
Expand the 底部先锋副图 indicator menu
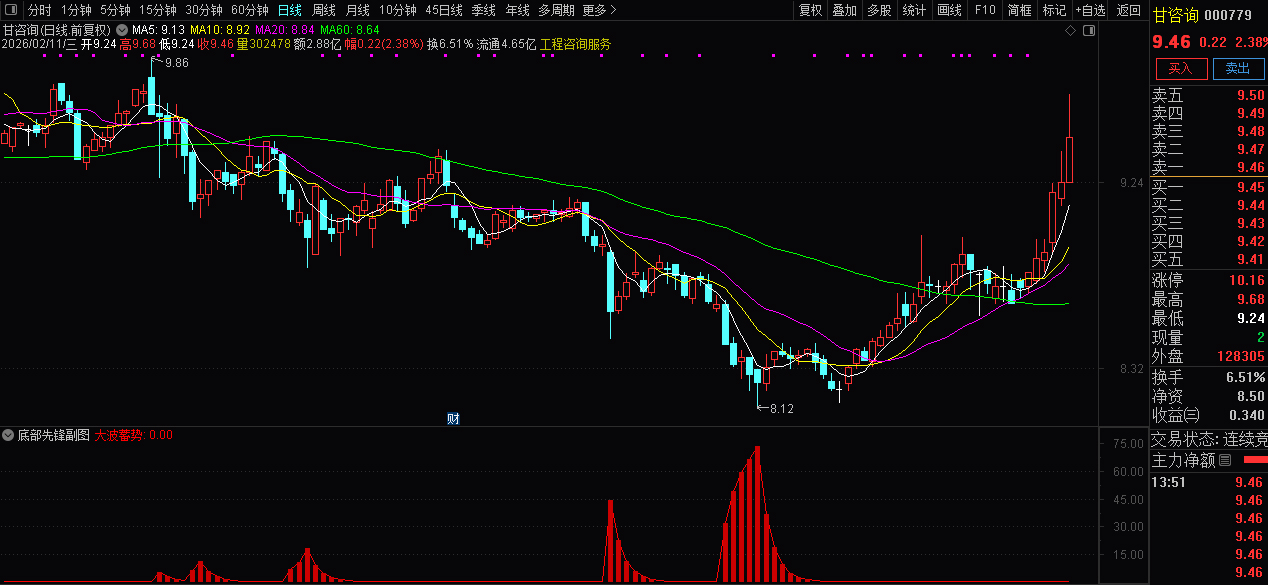[9, 435]
